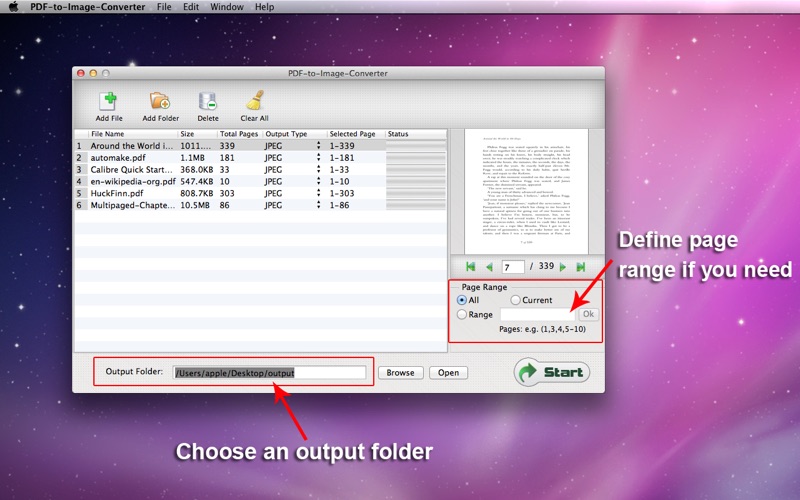Jump to last preview page

point(581,267)
